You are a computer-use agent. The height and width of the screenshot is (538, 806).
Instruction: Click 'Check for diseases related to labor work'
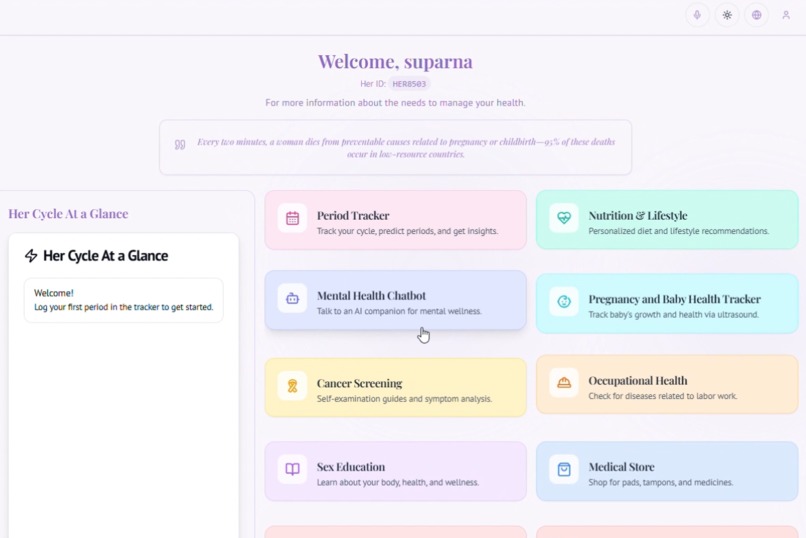pos(663,396)
